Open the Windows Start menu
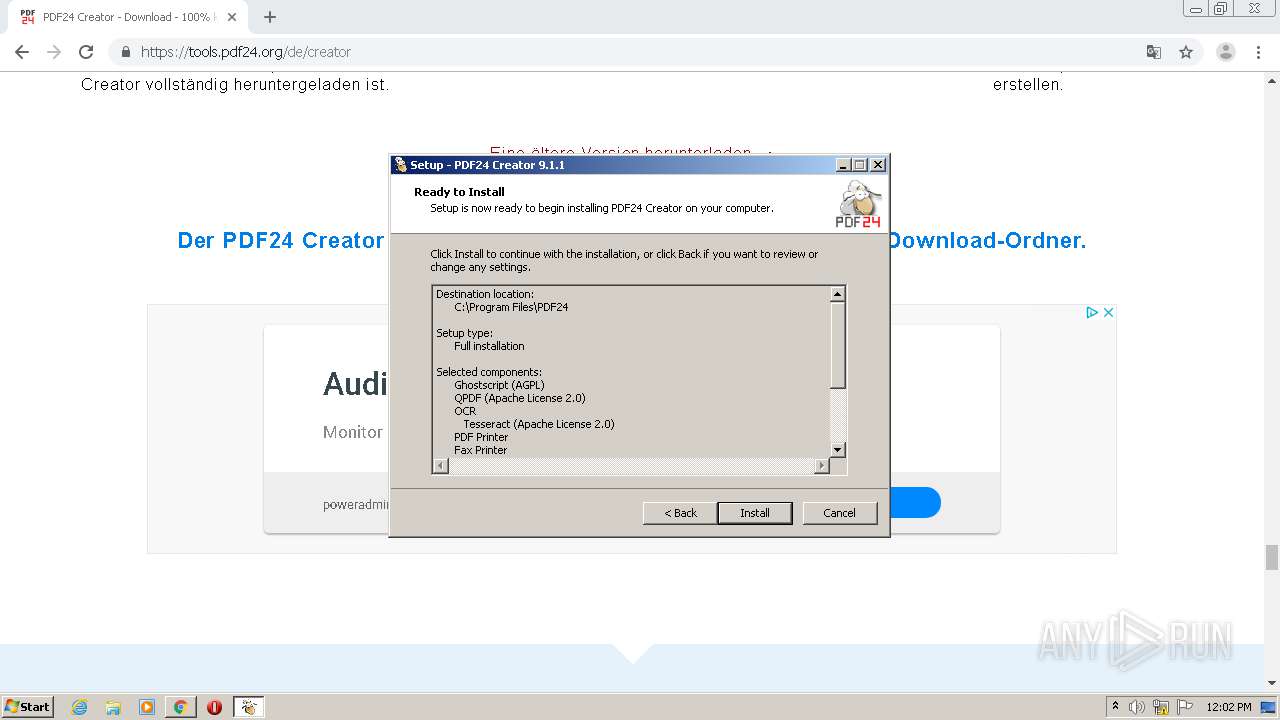The height and width of the screenshot is (720, 1280). (28, 706)
